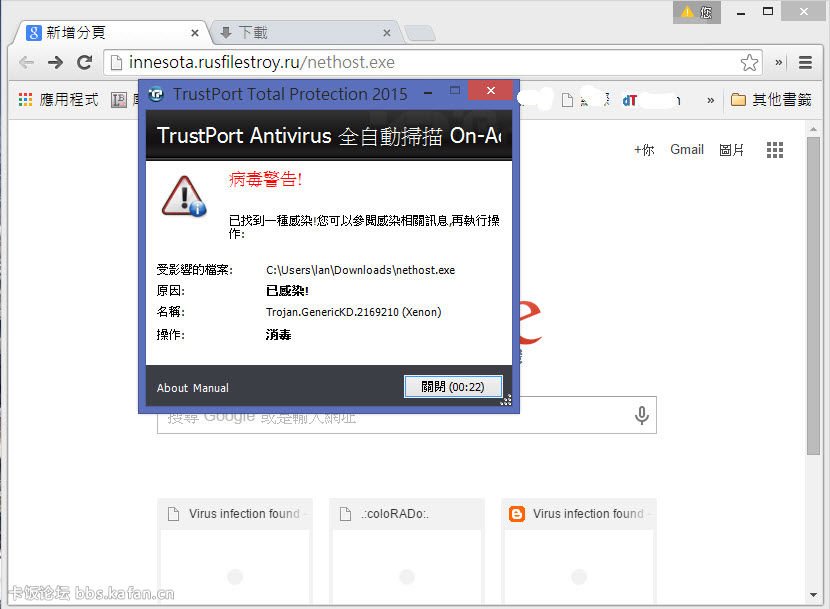Open the Gmail link
This screenshot has height=609, width=830.
point(687,150)
